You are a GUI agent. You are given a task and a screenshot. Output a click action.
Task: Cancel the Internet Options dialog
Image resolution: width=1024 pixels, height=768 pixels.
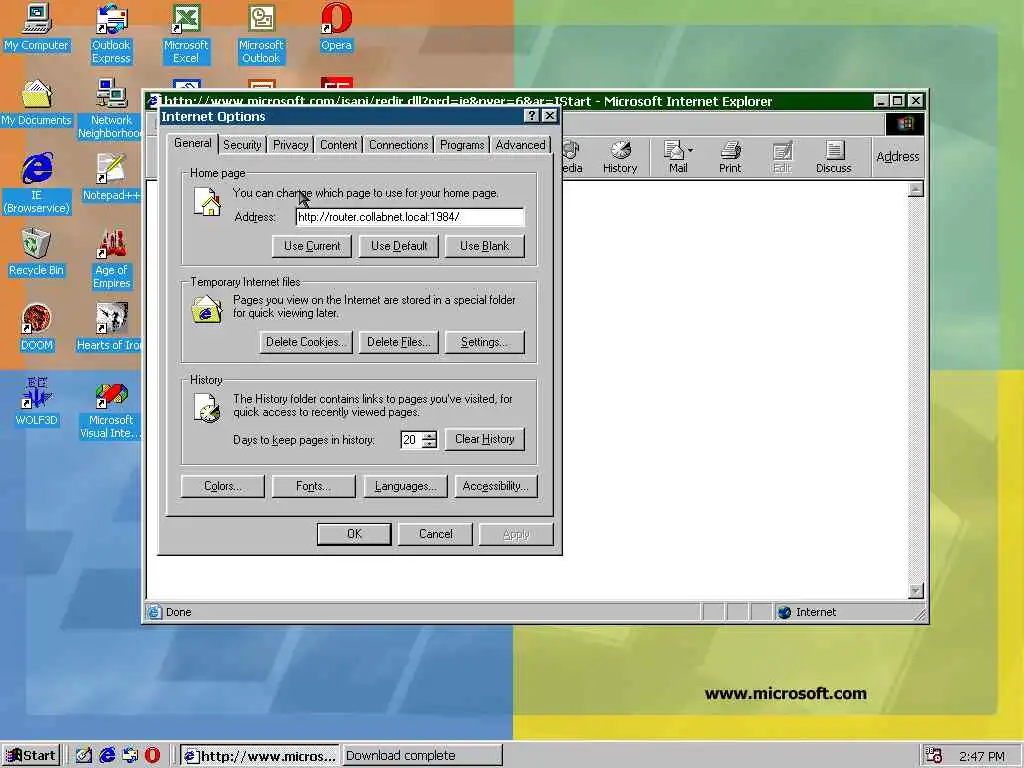tap(436, 534)
